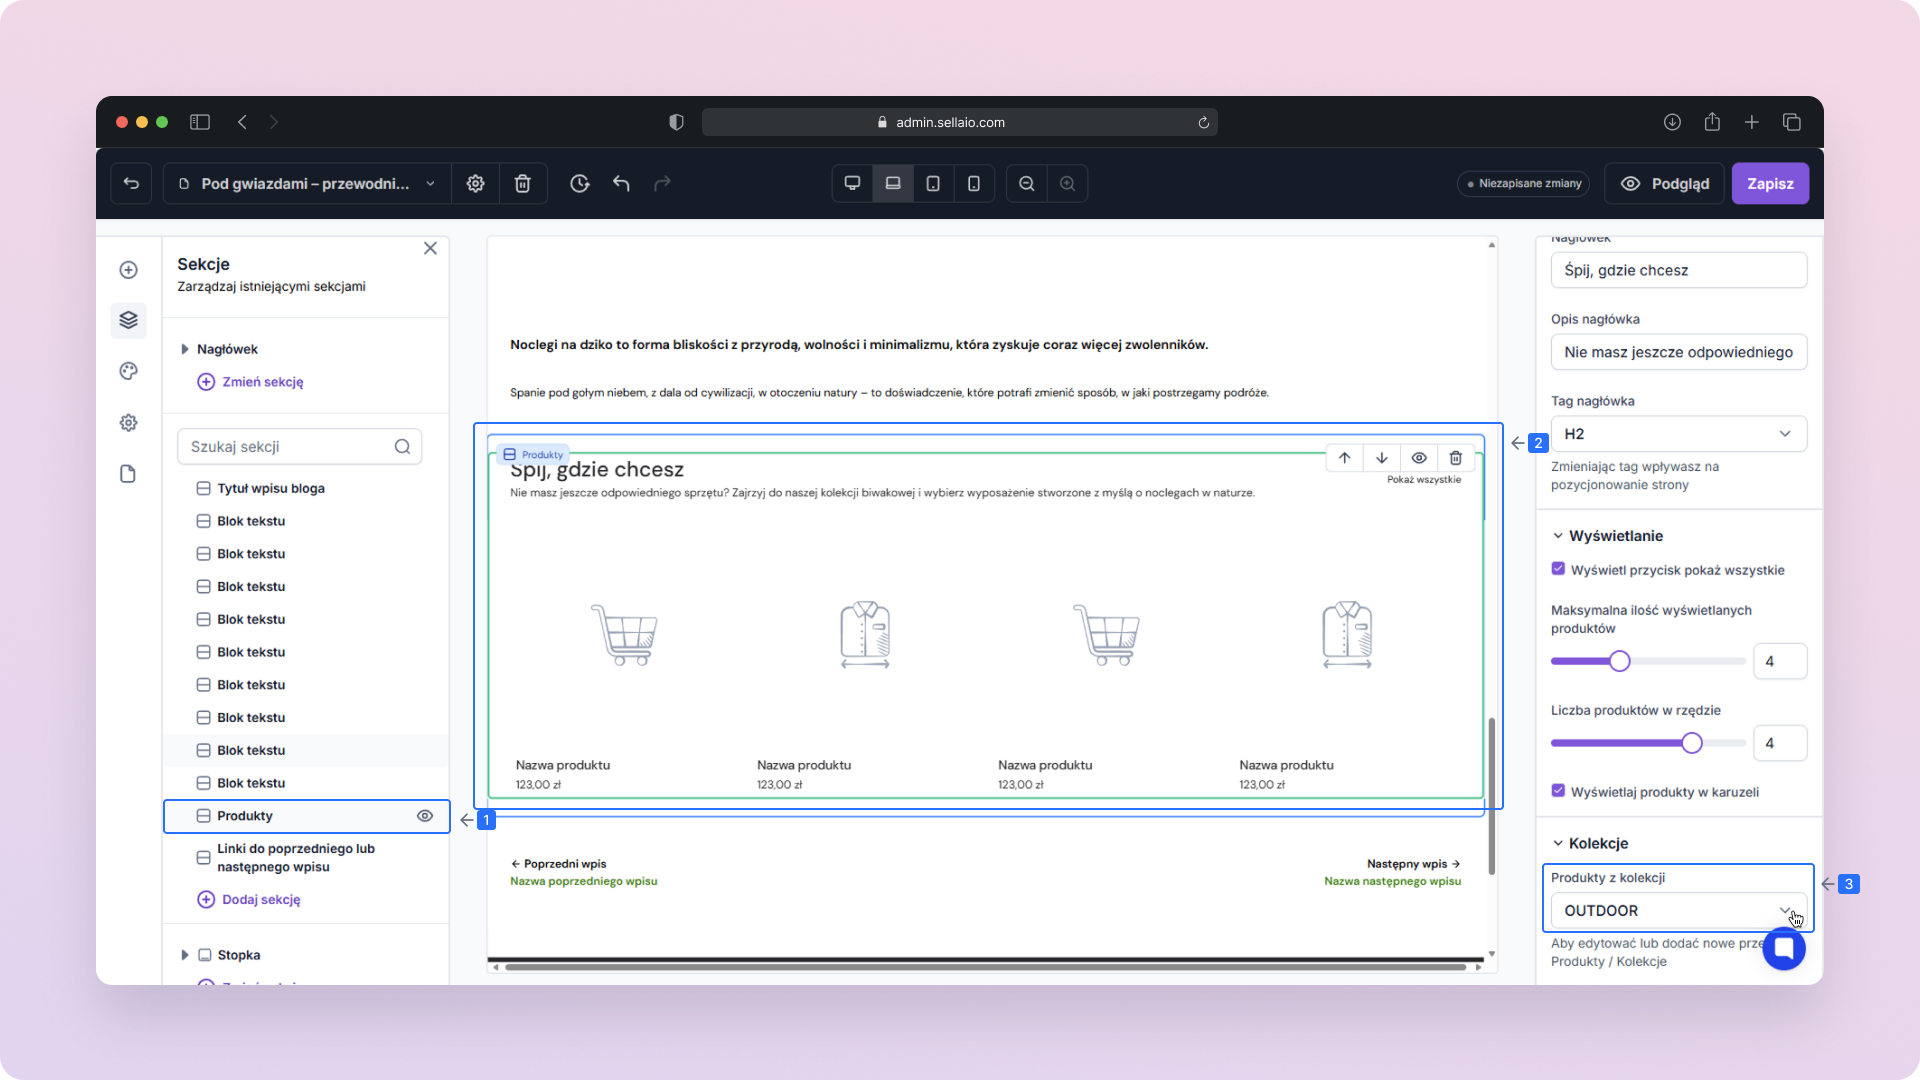The height and width of the screenshot is (1080, 1920).
Task: Click the palette theme icon in sidebar
Action: 128,371
